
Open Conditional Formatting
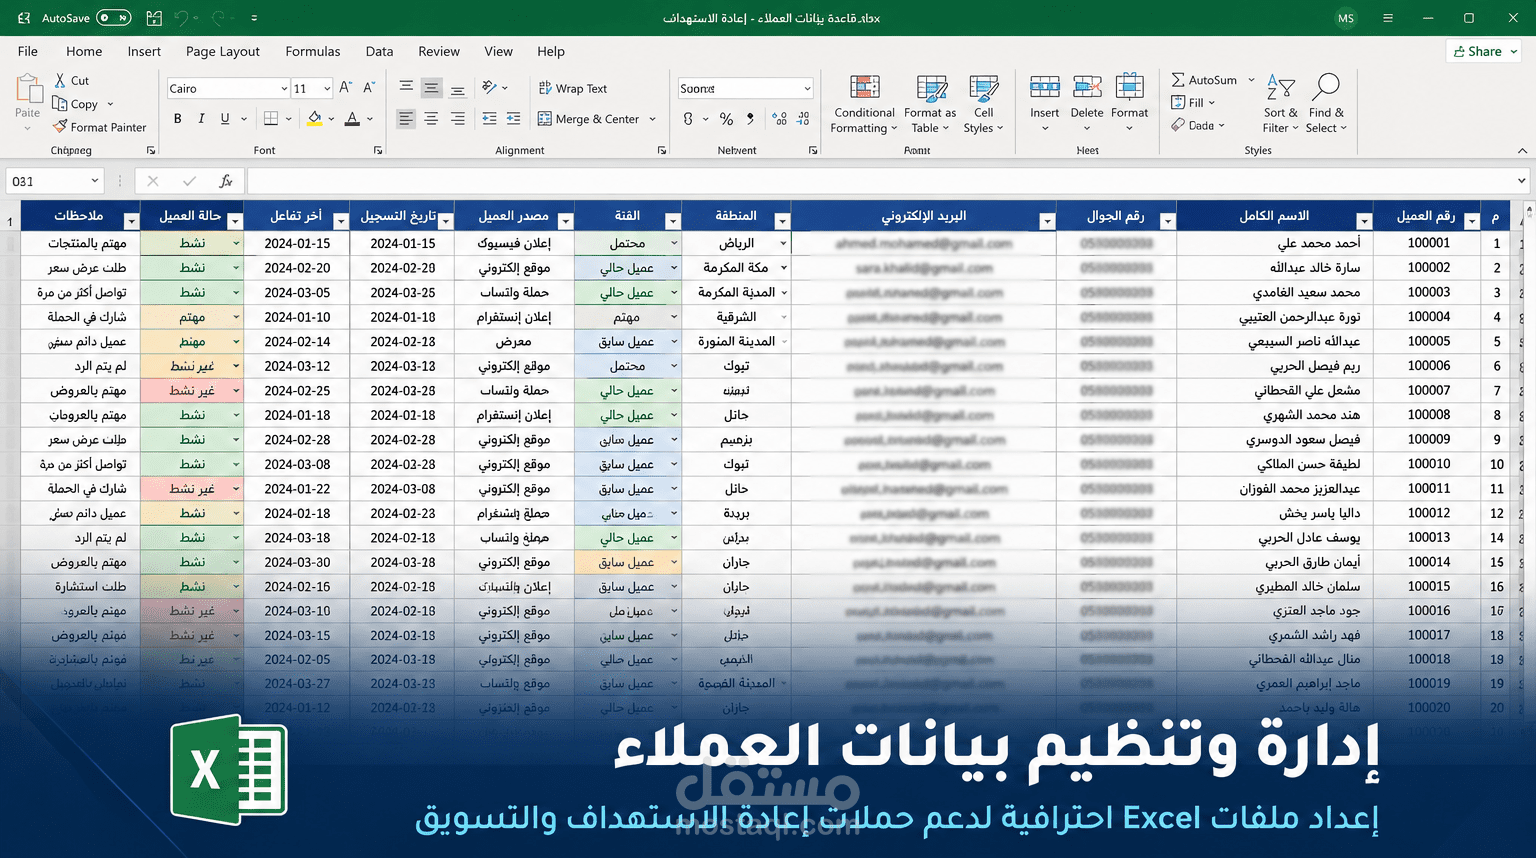click(x=864, y=104)
